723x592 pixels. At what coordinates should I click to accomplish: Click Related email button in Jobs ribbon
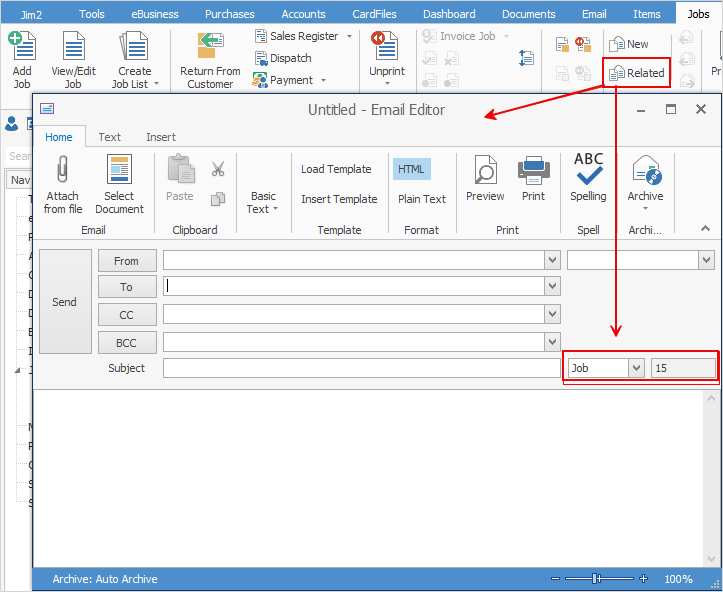[x=636, y=73]
